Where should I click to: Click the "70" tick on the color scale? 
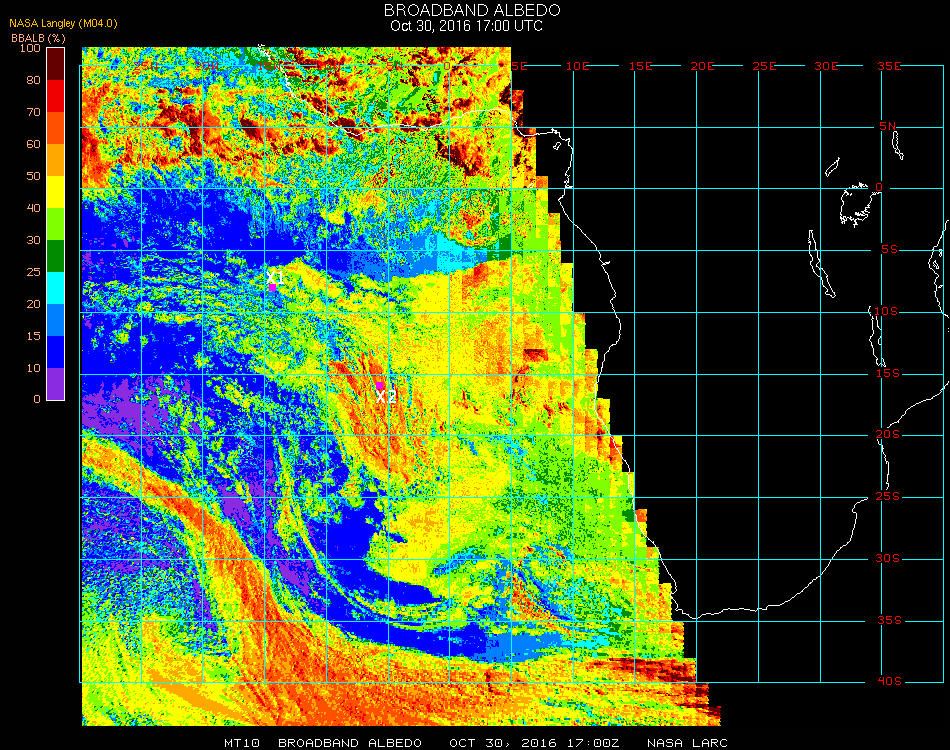coord(33,112)
